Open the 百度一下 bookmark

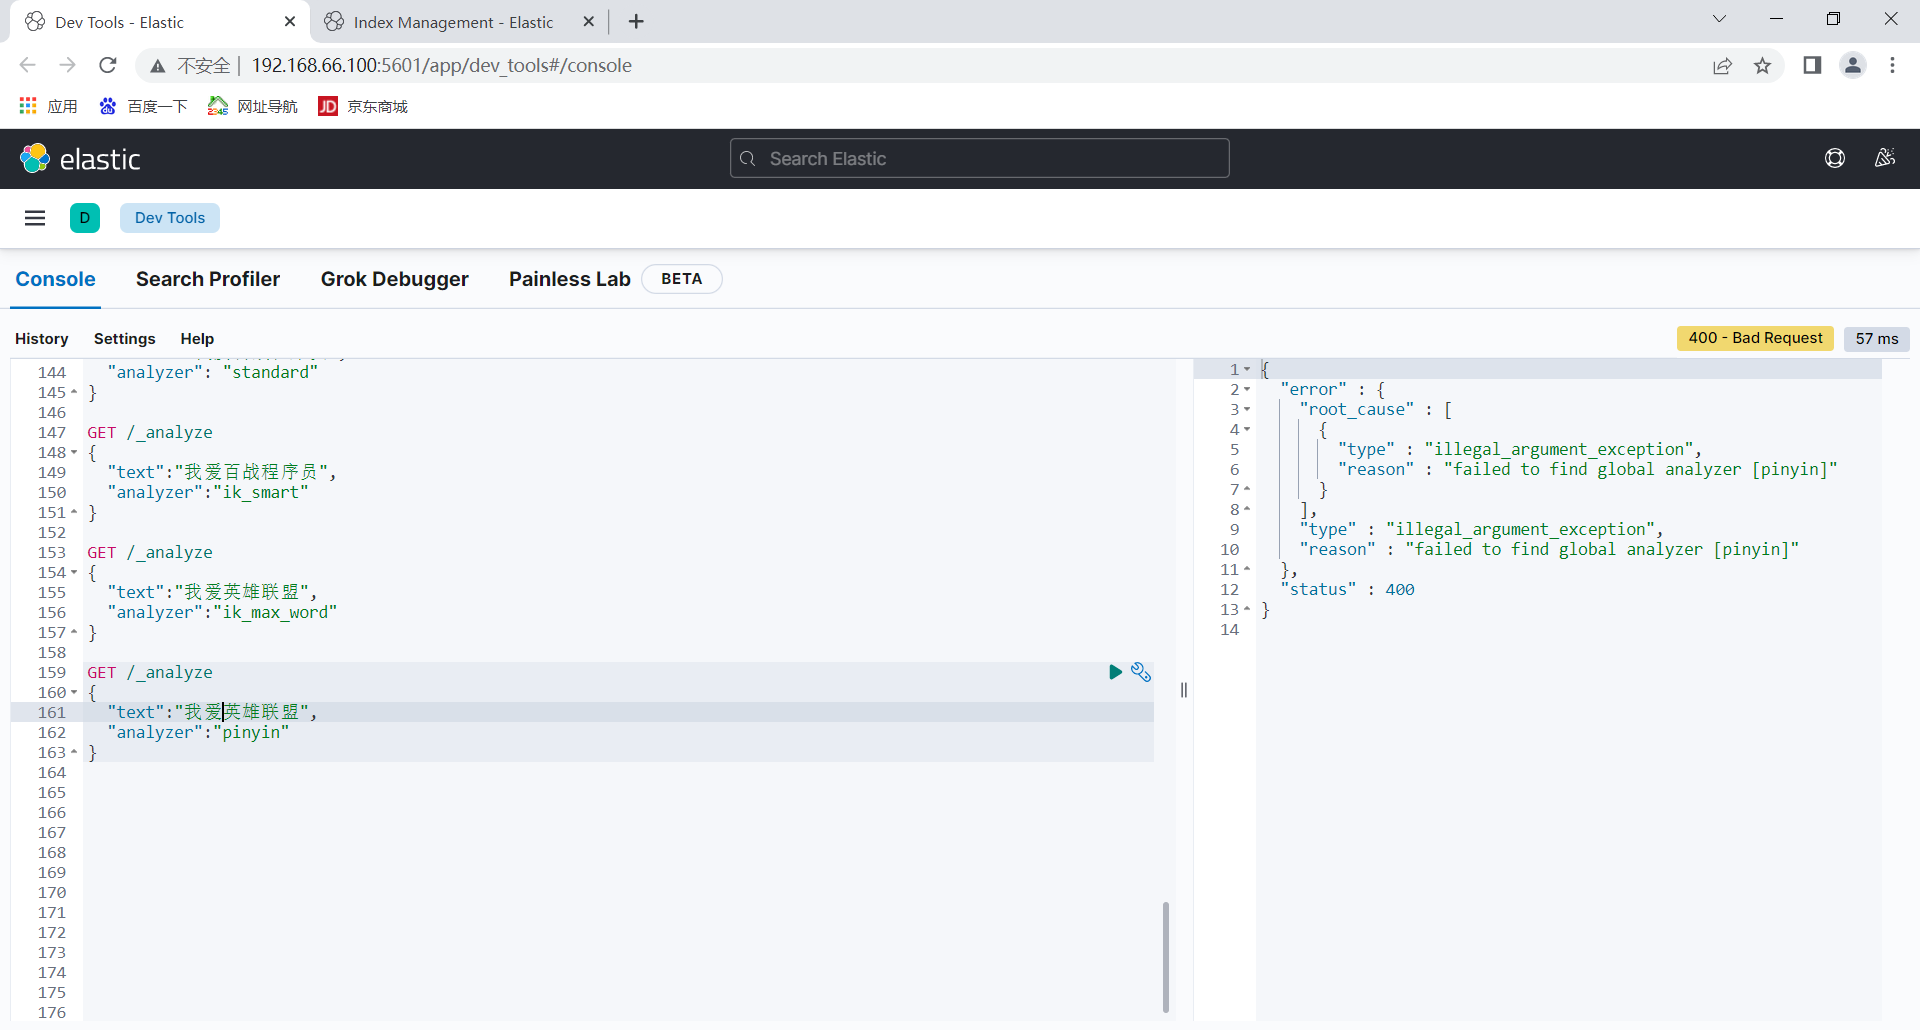[x=143, y=106]
